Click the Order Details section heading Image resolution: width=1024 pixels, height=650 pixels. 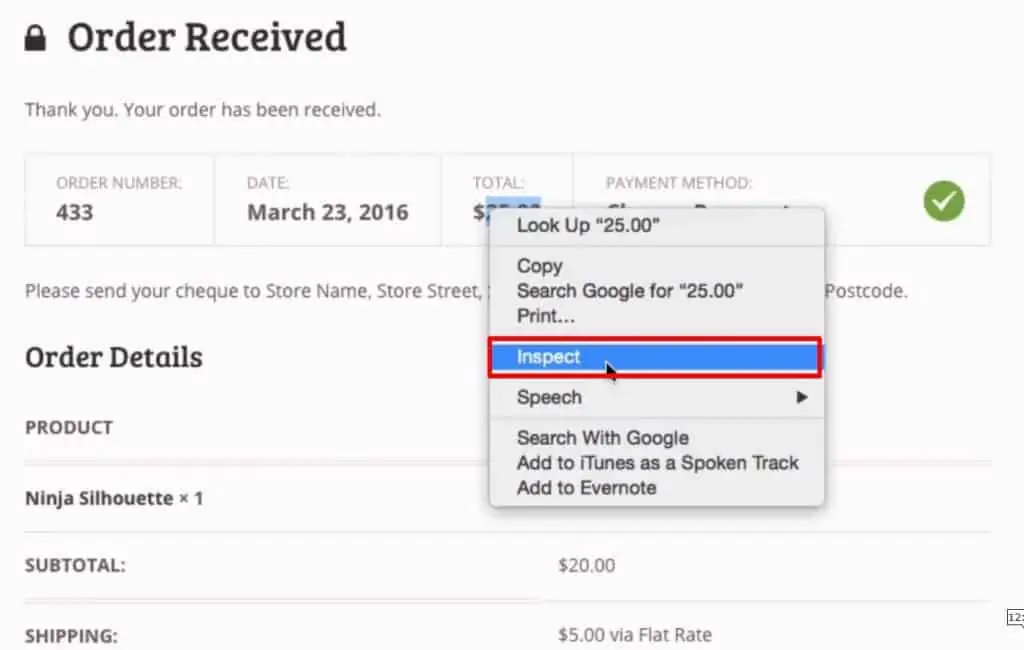coord(113,357)
